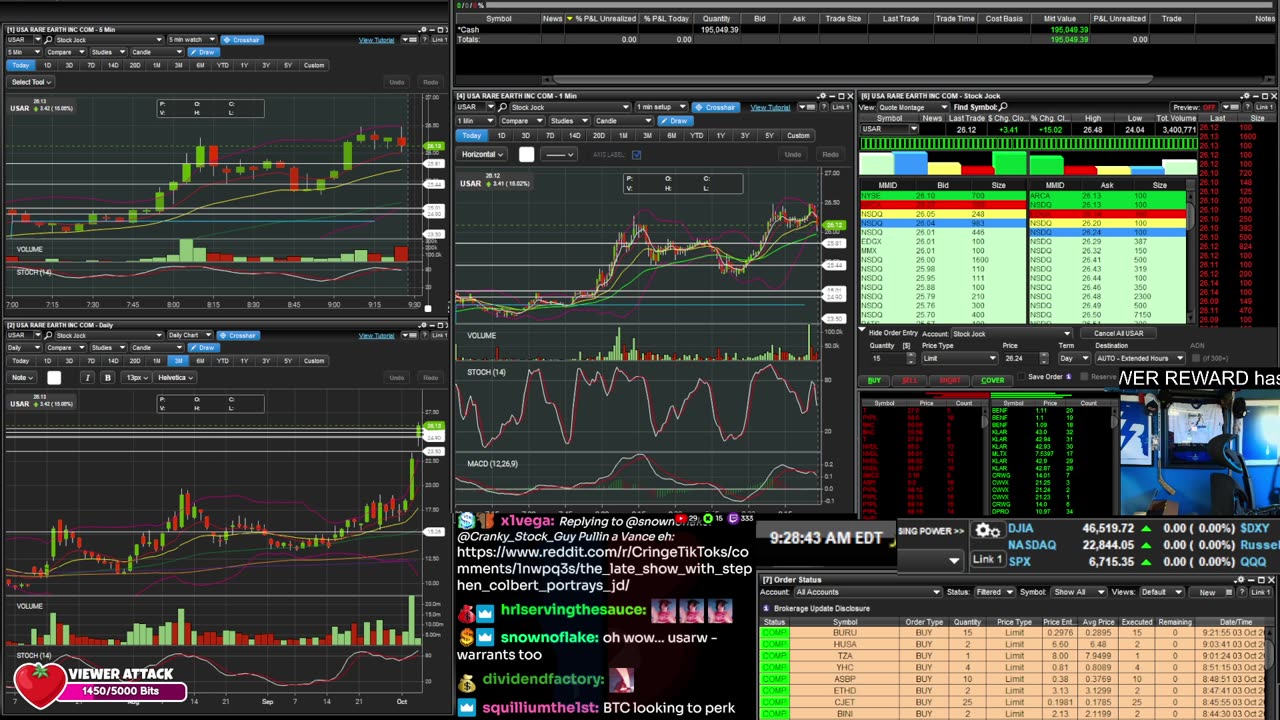Open help question mark in 5 Min chart
Viewport: 1280px width, 720px height.
[x=424, y=40]
